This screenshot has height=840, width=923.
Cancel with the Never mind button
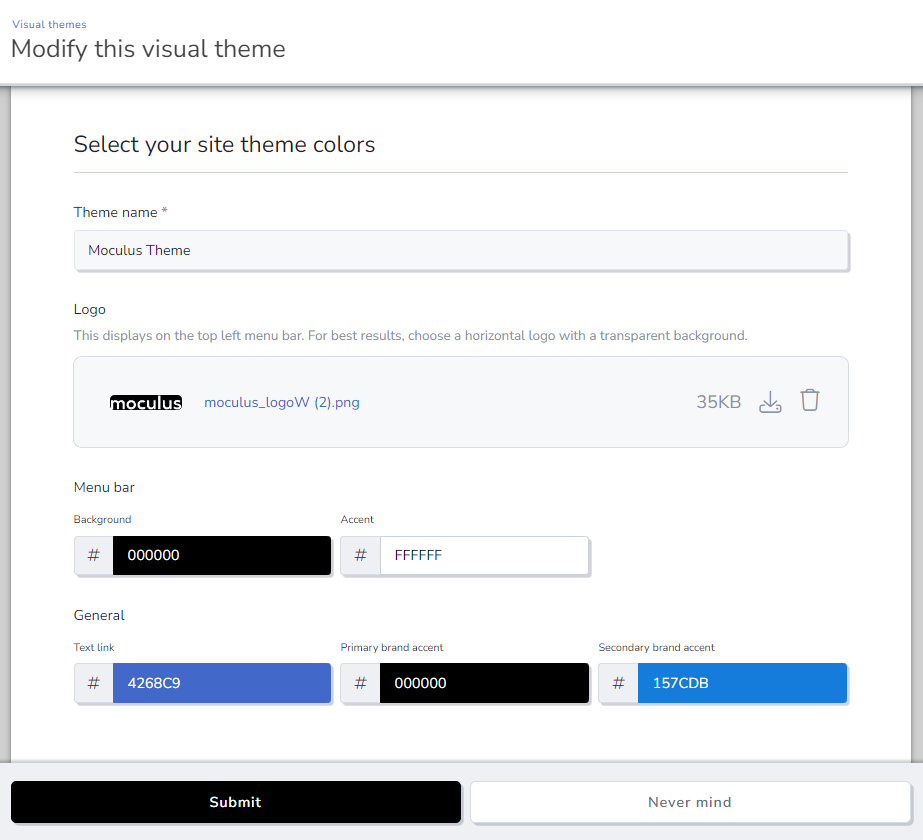click(690, 802)
